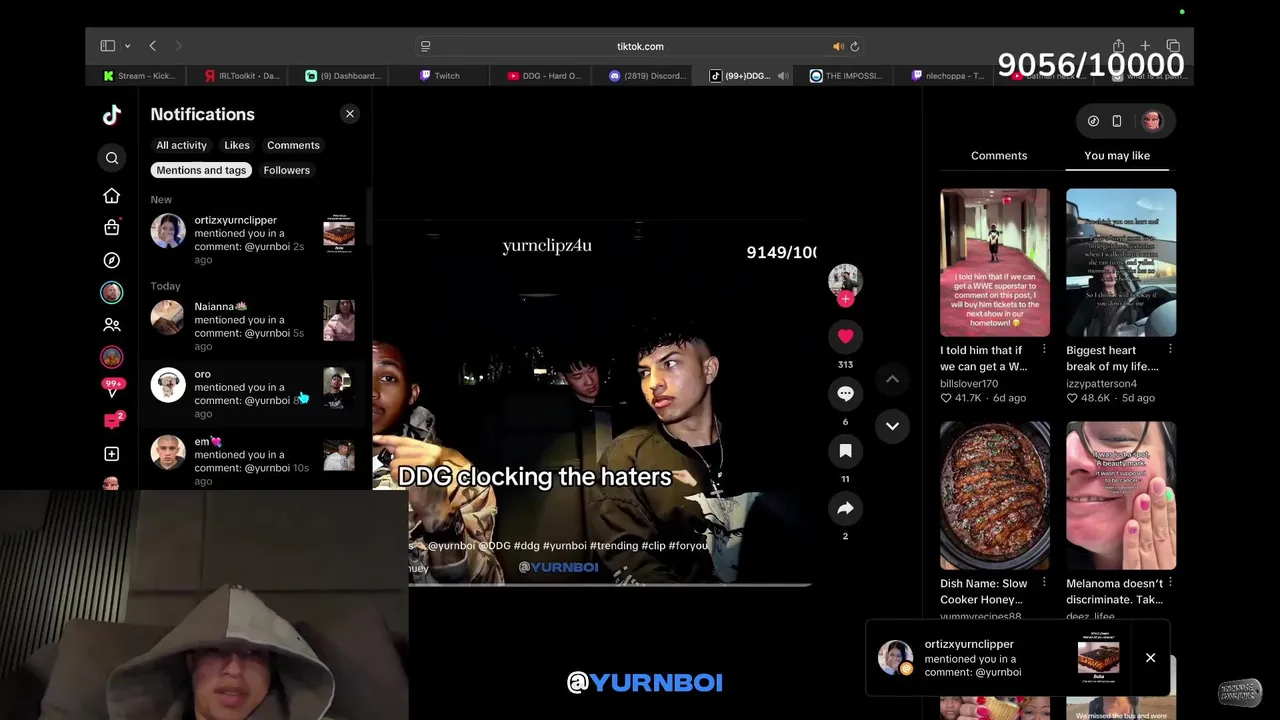Open the video thumbnail beside Naianna's notification
The height and width of the screenshot is (720, 1280).
click(339, 320)
